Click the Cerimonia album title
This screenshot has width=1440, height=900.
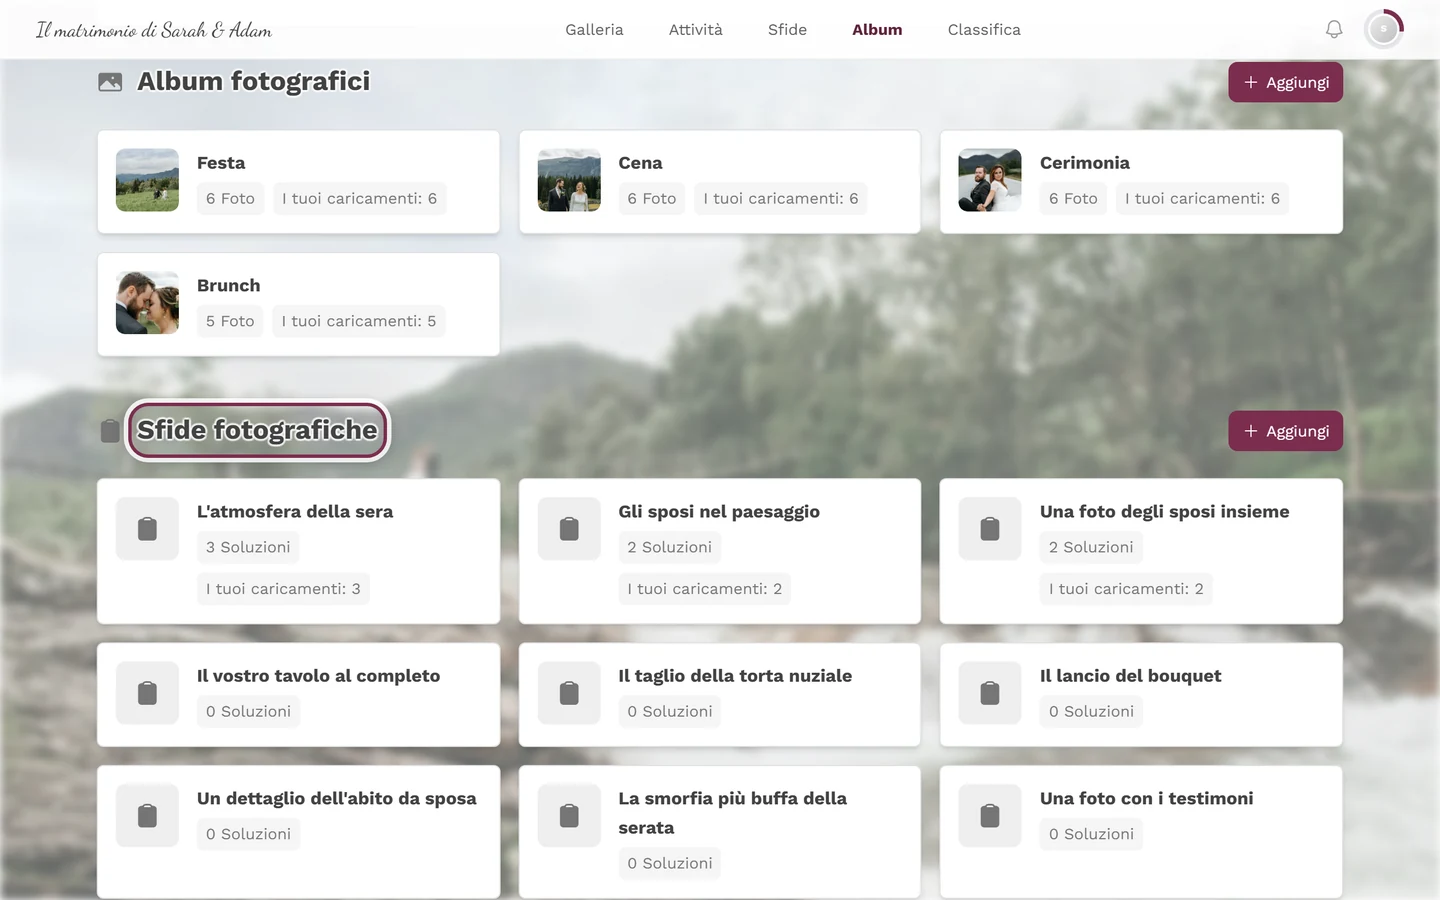click(x=1085, y=163)
